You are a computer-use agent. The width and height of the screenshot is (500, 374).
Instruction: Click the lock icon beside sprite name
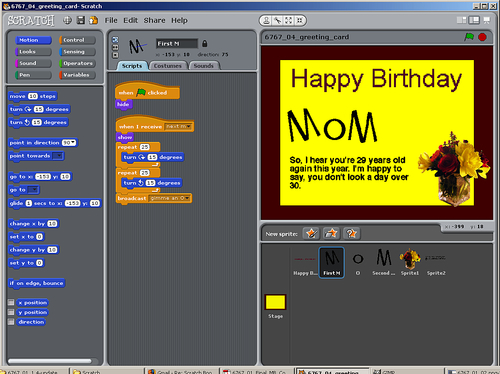point(205,43)
